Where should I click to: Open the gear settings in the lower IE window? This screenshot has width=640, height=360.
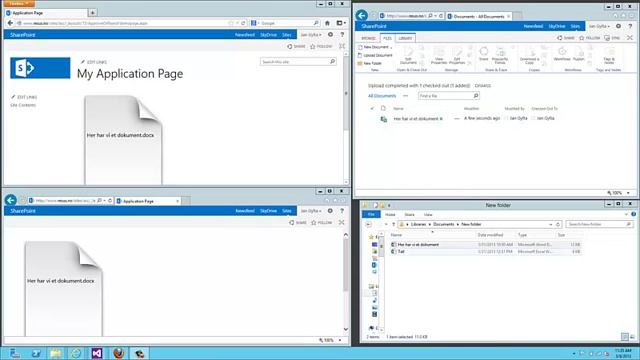tap(330, 211)
